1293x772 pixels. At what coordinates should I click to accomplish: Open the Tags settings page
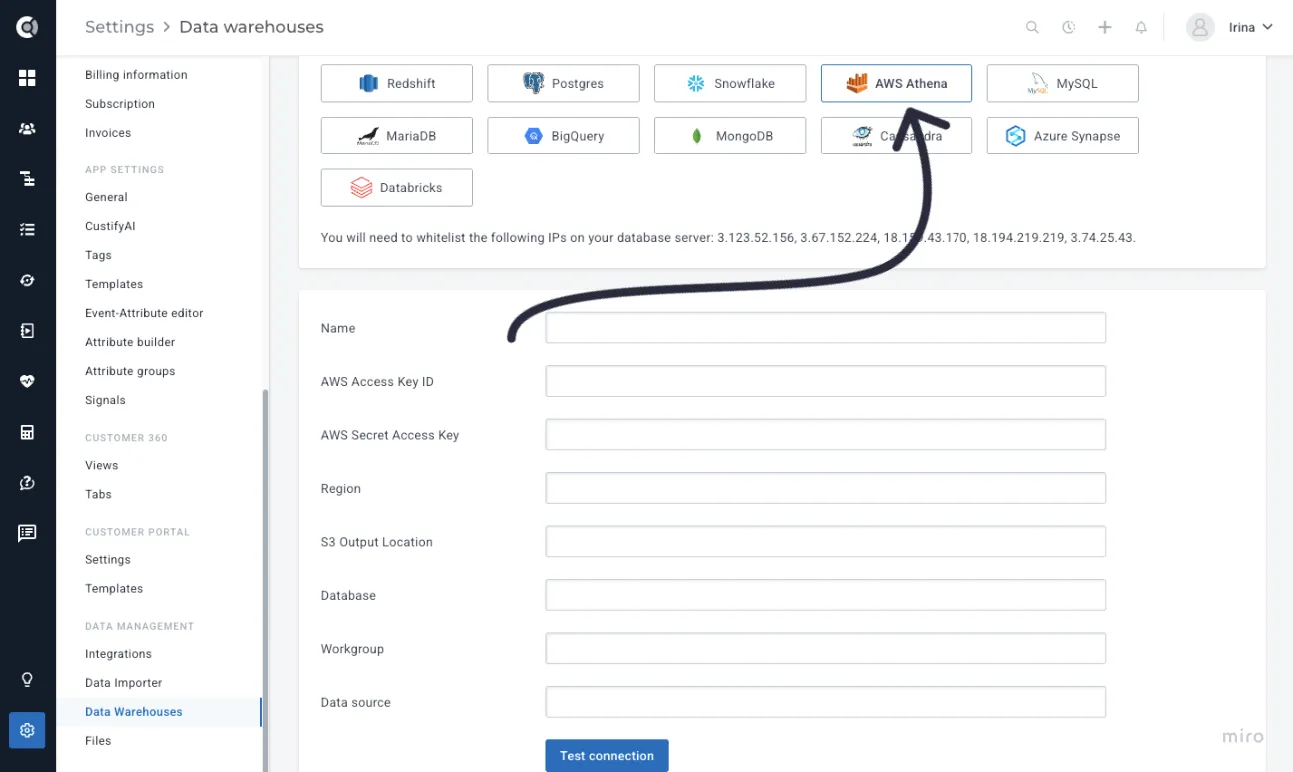pyautogui.click(x=98, y=255)
